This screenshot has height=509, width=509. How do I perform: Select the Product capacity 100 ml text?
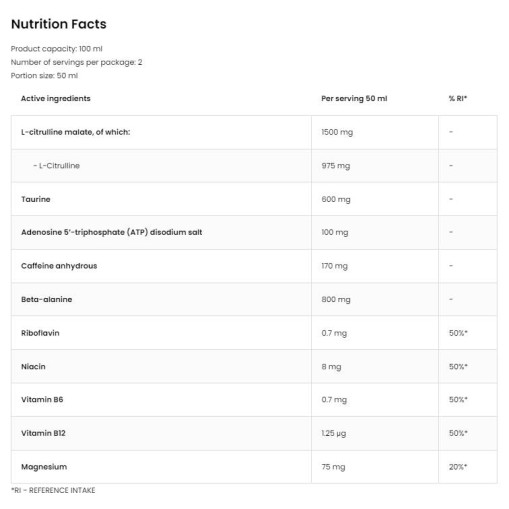click(57, 49)
